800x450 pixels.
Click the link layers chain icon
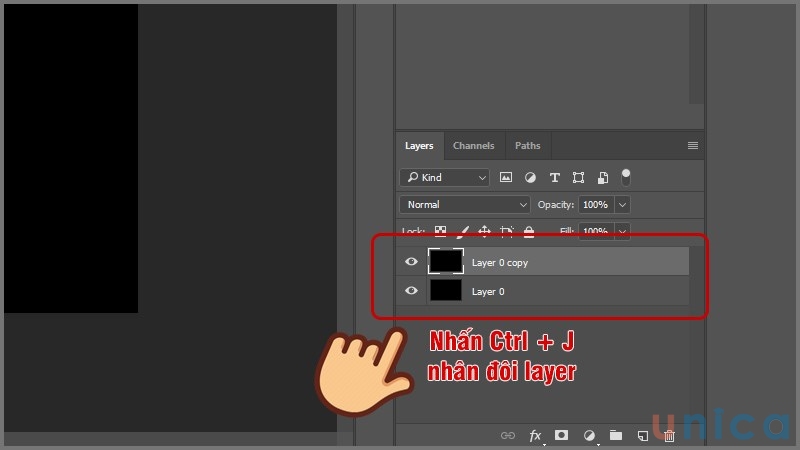pyautogui.click(x=508, y=436)
